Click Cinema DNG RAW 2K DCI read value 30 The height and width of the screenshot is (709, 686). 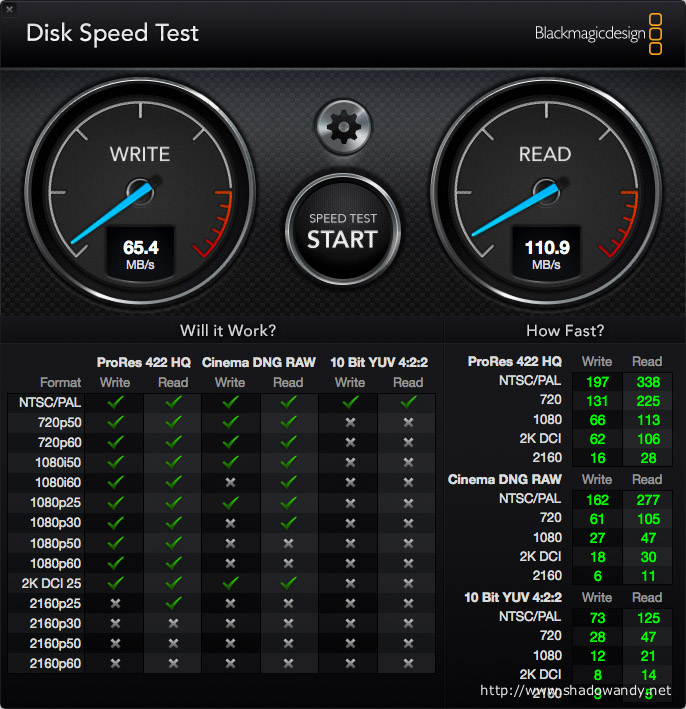[x=648, y=557]
